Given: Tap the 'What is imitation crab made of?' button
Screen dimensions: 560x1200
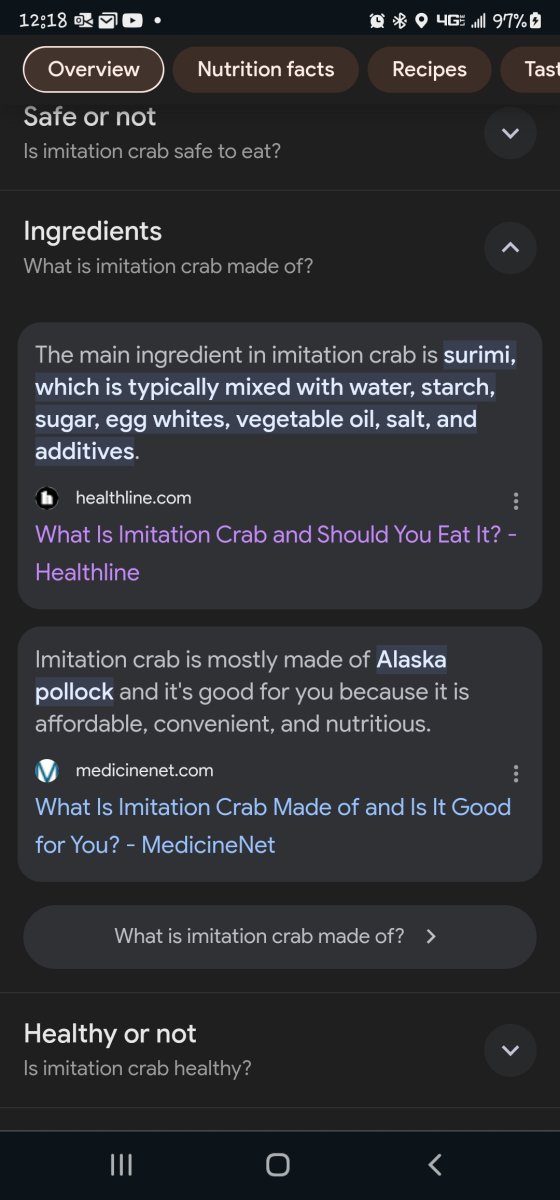Looking at the screenshot, I should (x=280, y=937).
